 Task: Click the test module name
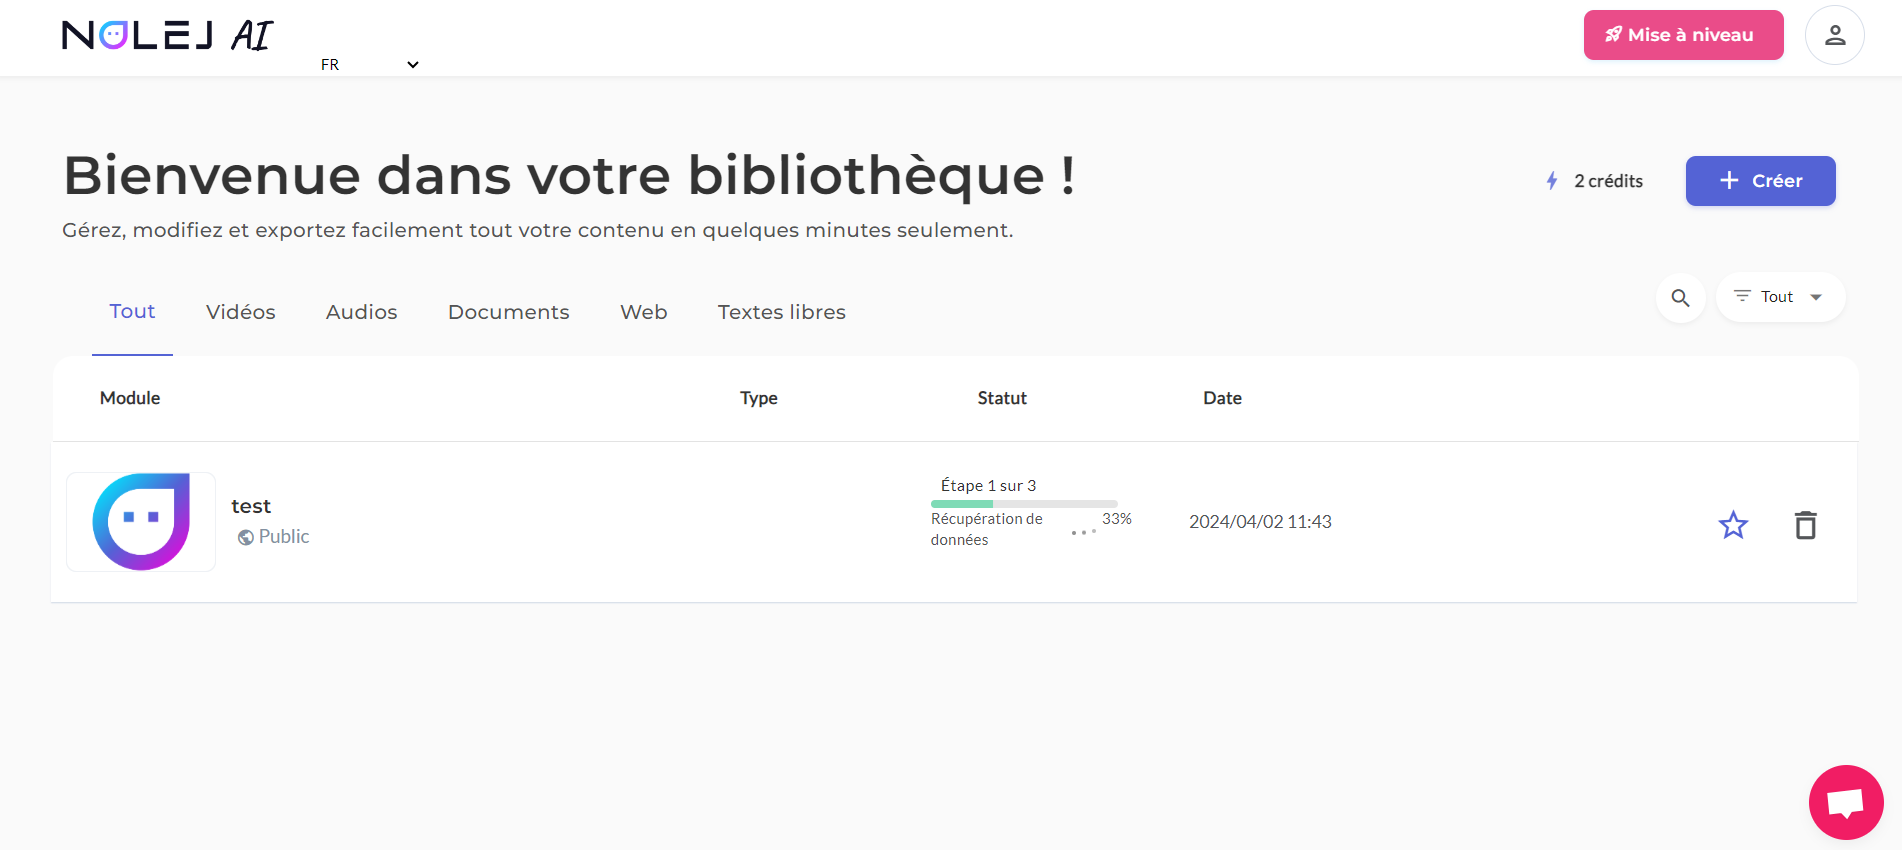point(251,506)
